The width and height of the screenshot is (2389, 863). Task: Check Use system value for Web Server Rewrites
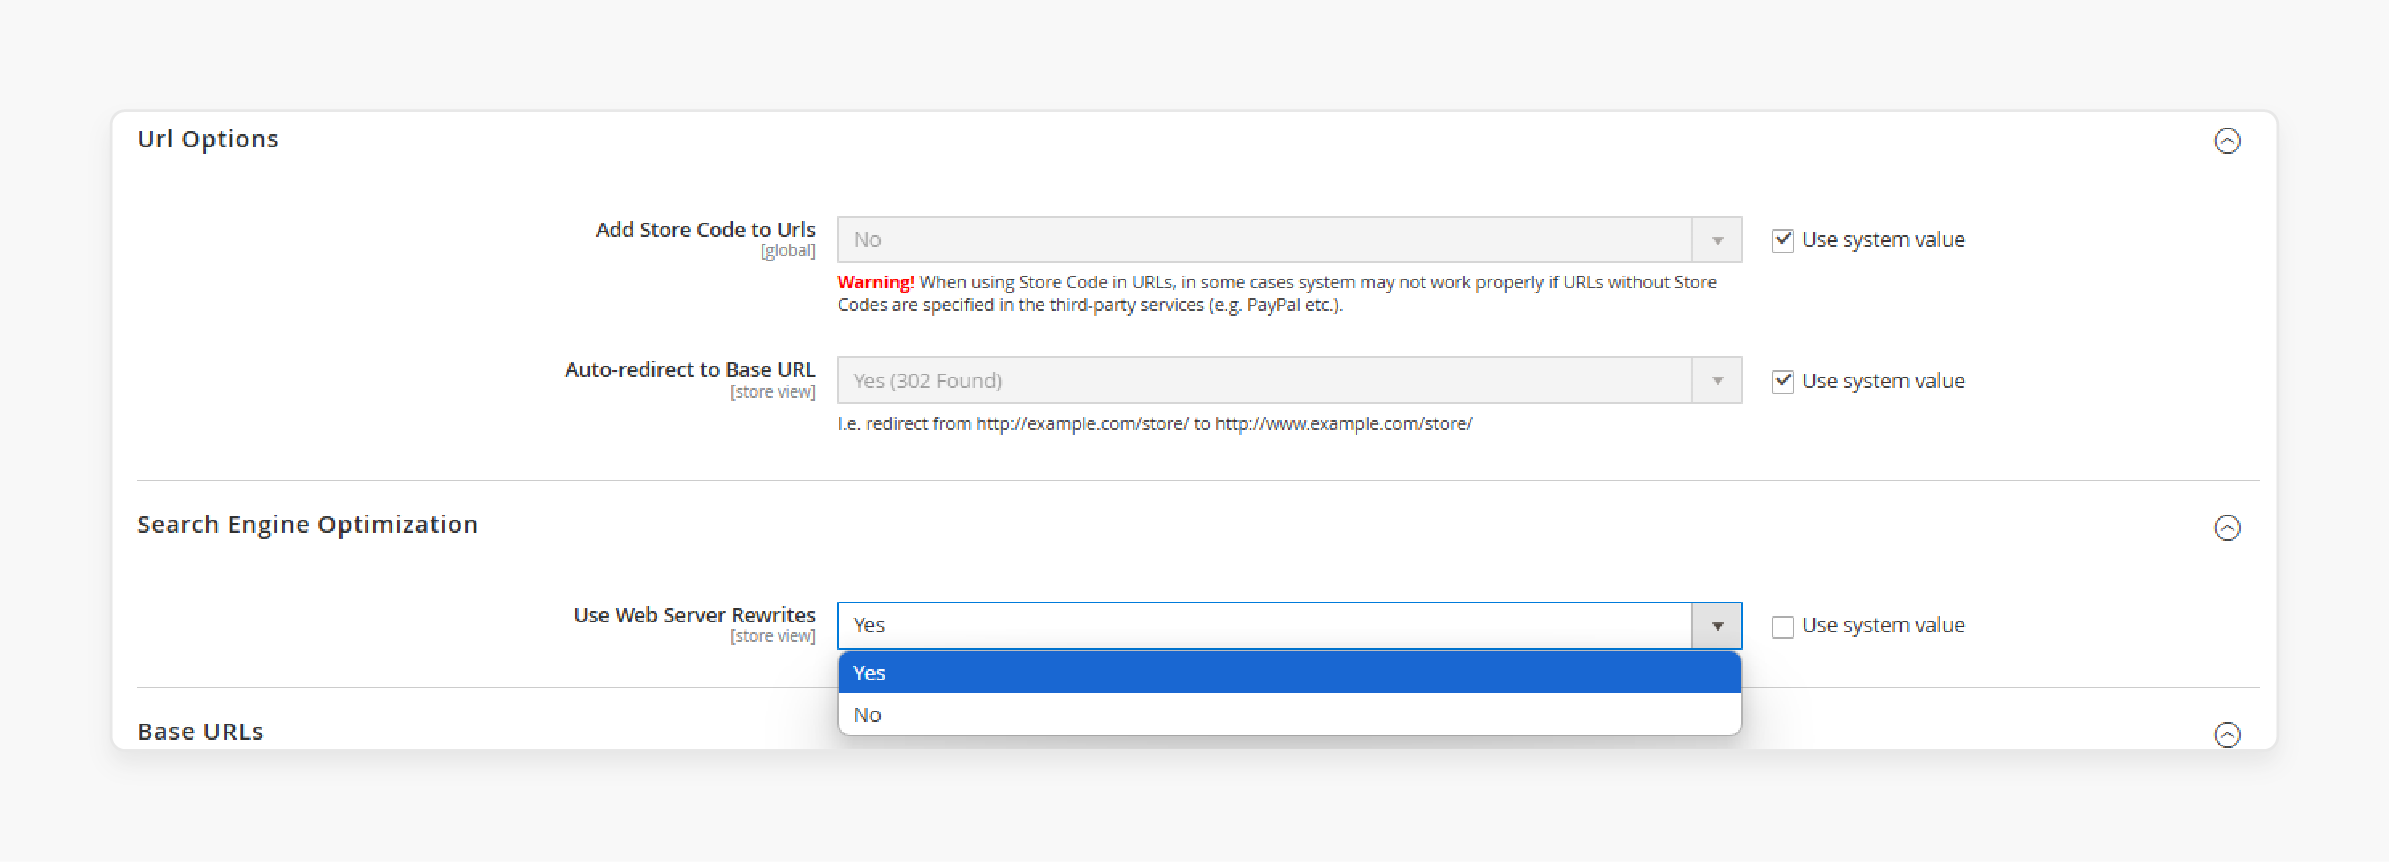1782,626
